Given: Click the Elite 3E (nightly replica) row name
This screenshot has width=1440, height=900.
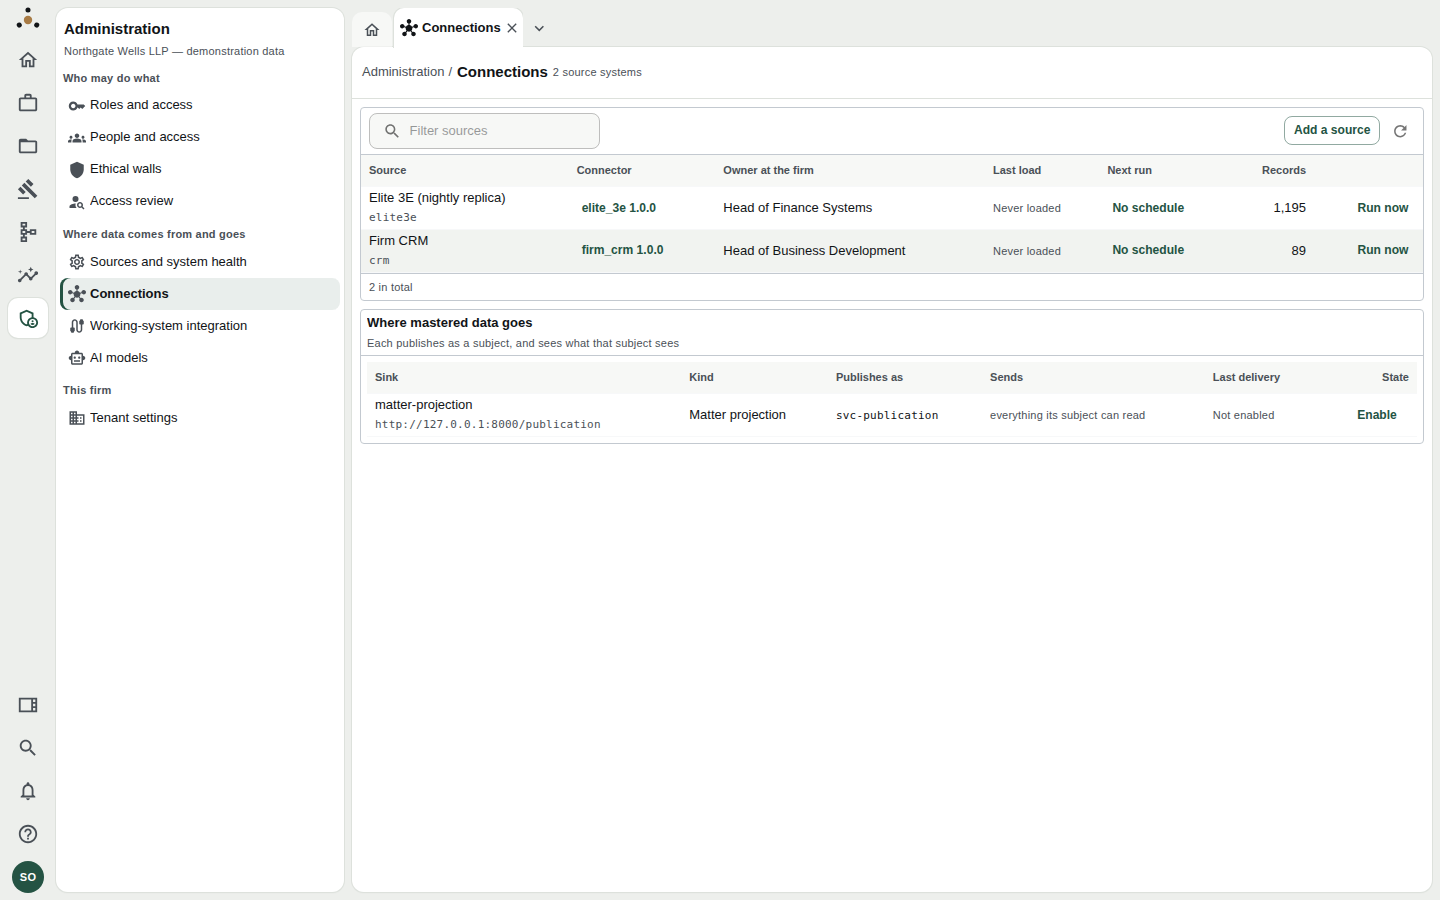Looking at the screenshot, I should [x=437, y=198].
